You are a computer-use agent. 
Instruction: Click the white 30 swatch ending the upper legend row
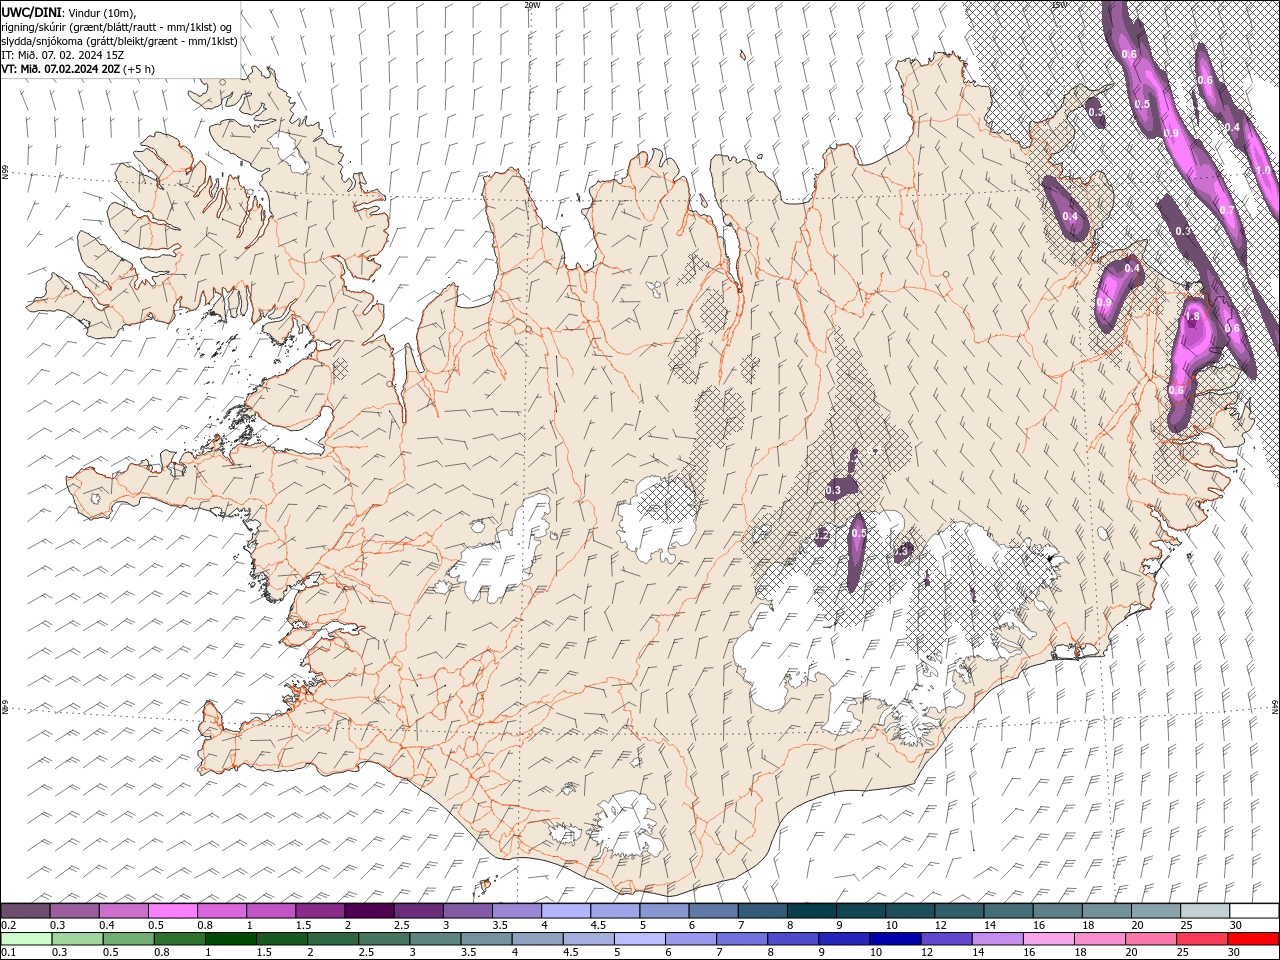1255,910
